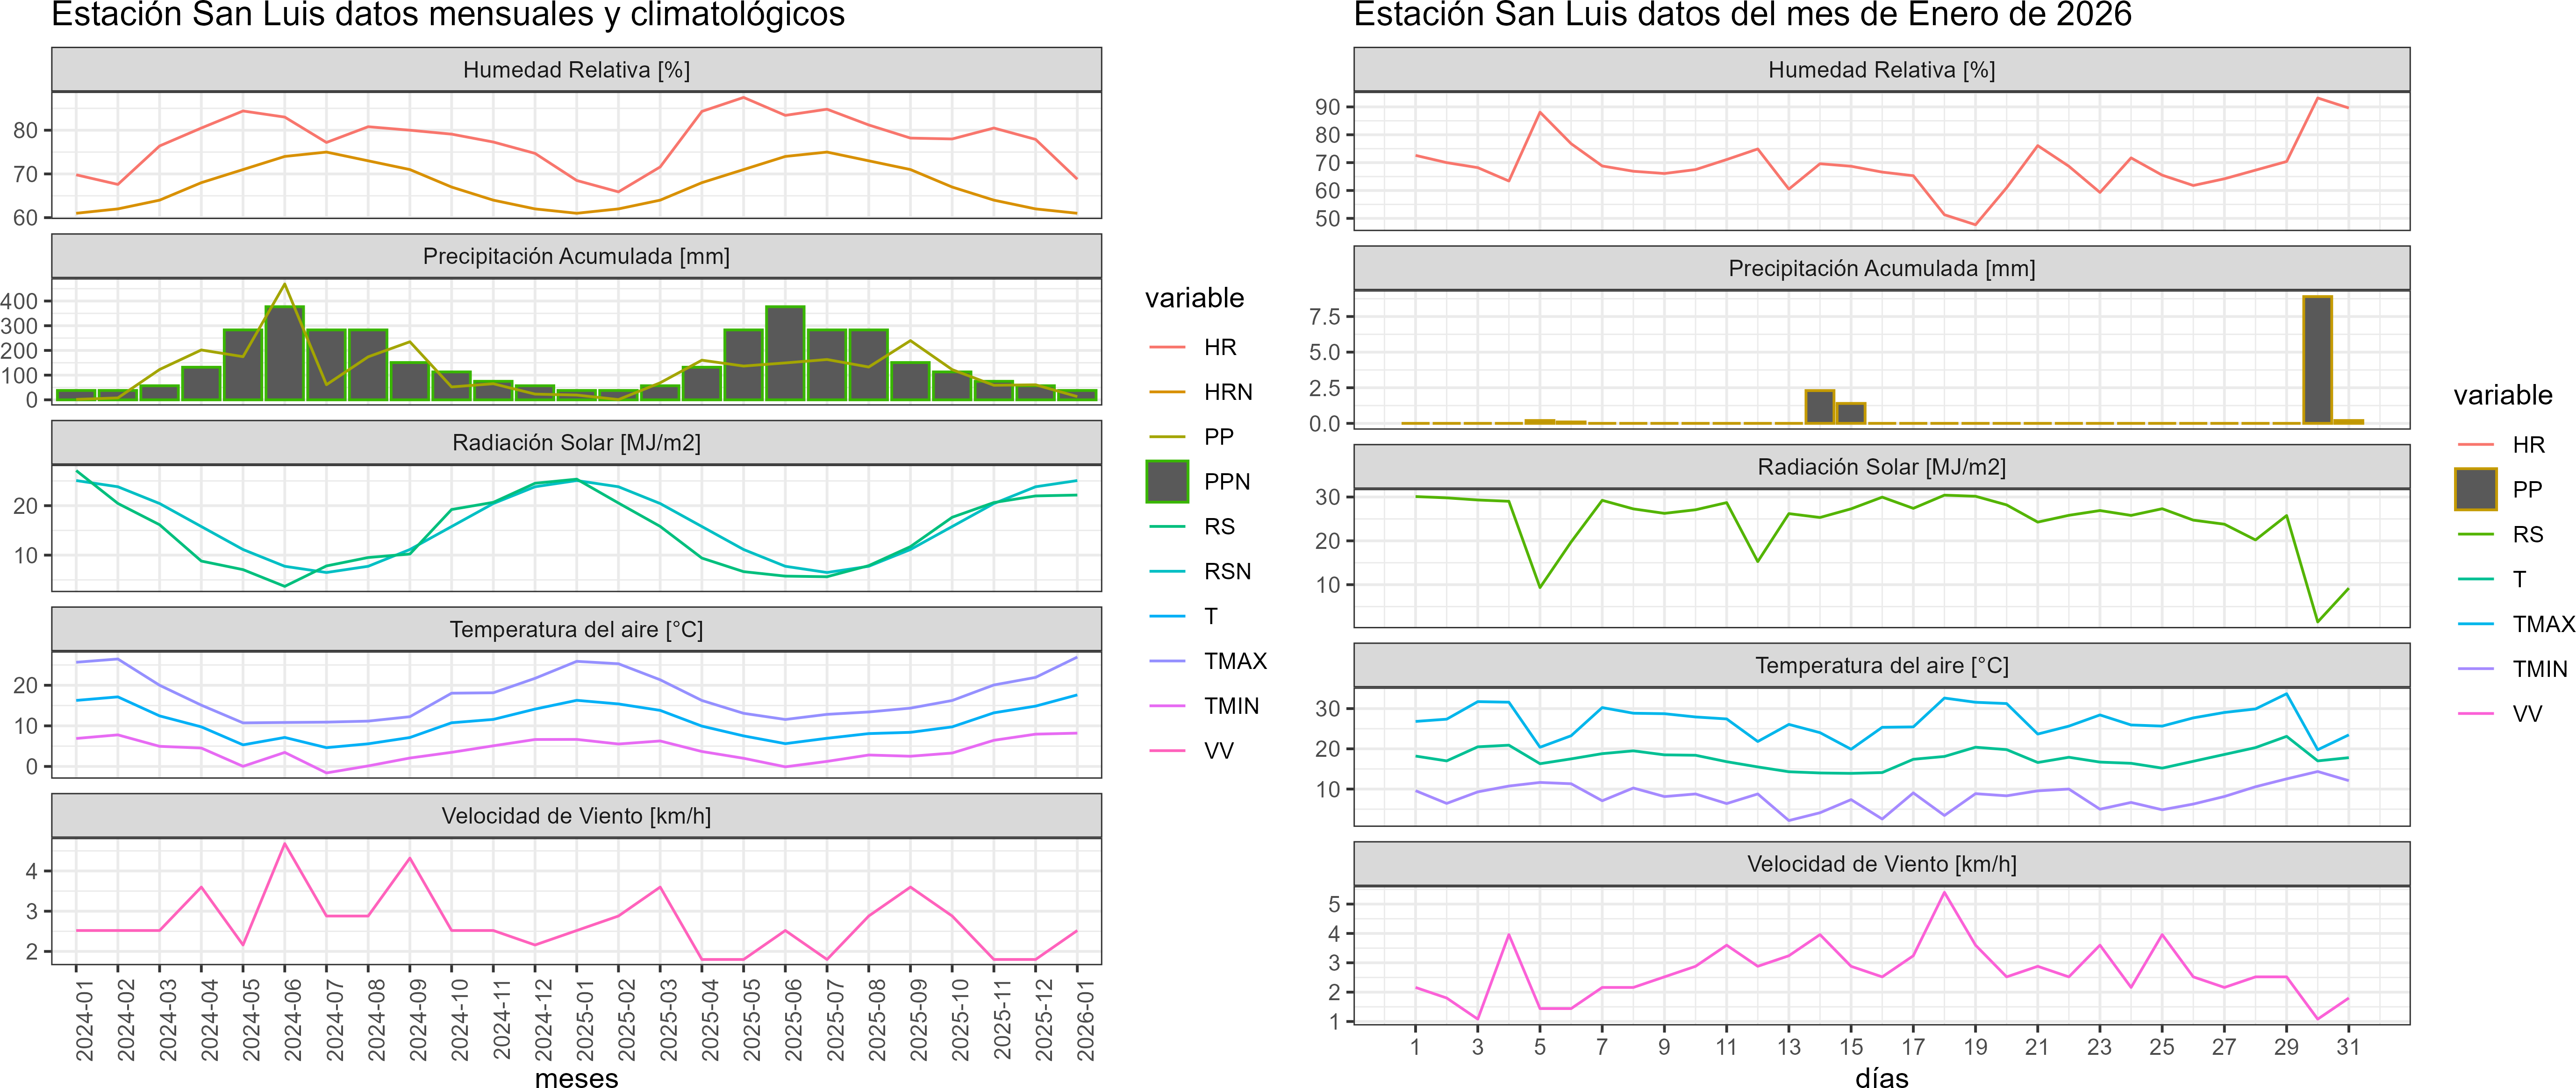Click HR red line legend key on left
Screen dimensions: 2576x1088
pos(1167,347)
